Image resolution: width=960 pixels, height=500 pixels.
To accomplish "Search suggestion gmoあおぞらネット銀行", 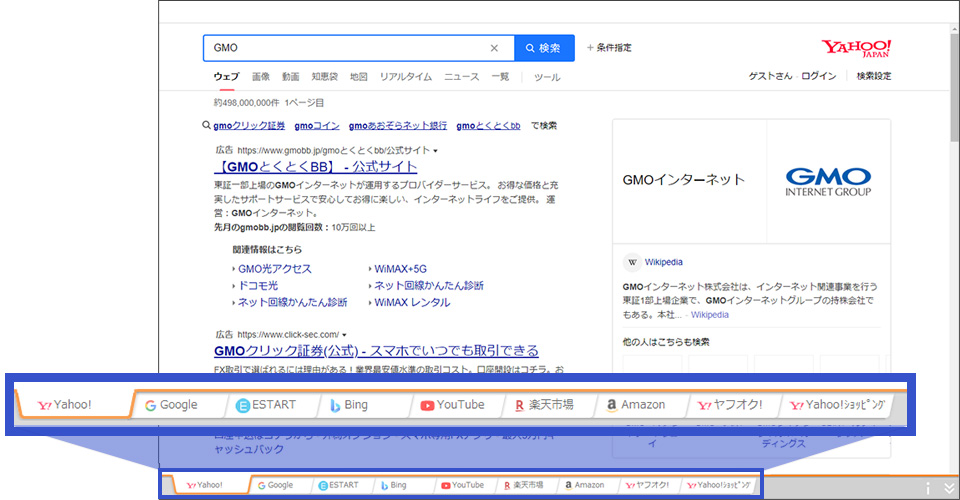I will point(398,125).
